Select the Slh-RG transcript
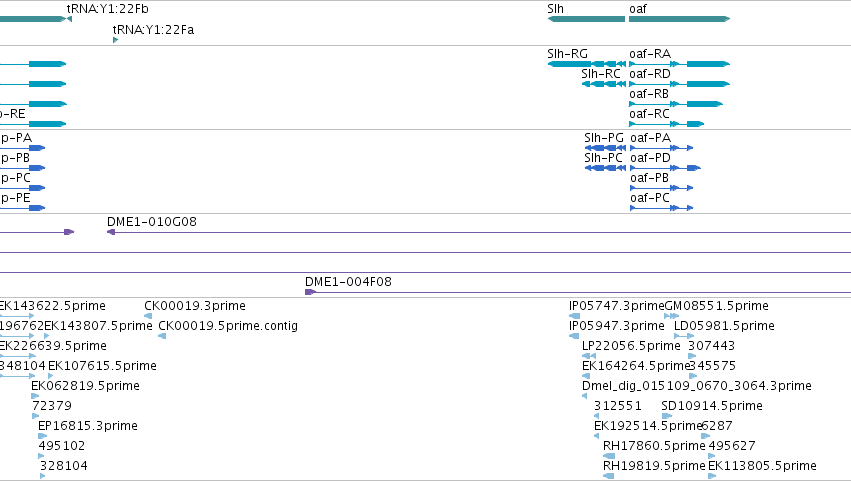This screenshot has width=851, height=481. (587, 64)
